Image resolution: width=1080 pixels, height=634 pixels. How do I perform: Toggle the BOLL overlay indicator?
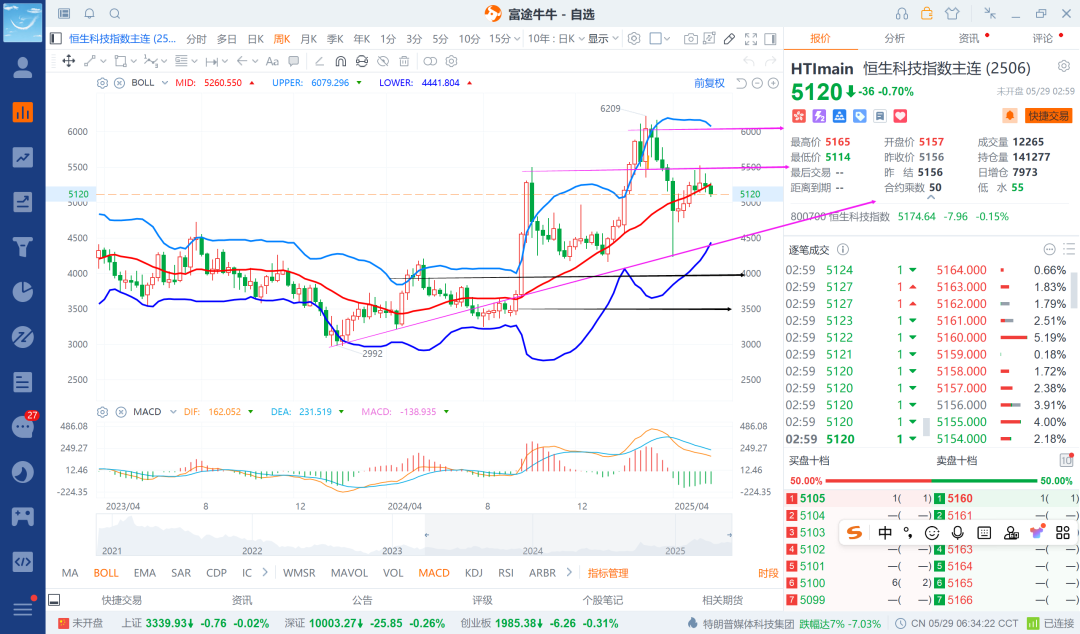[x=106, y=573]
